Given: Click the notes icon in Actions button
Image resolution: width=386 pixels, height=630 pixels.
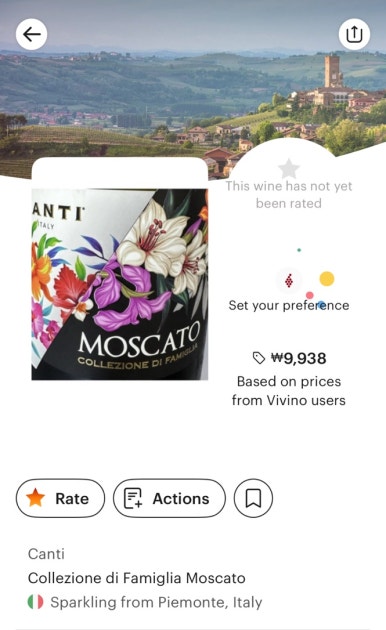Looking at the screenshot, I should click(x=133, y=498).
